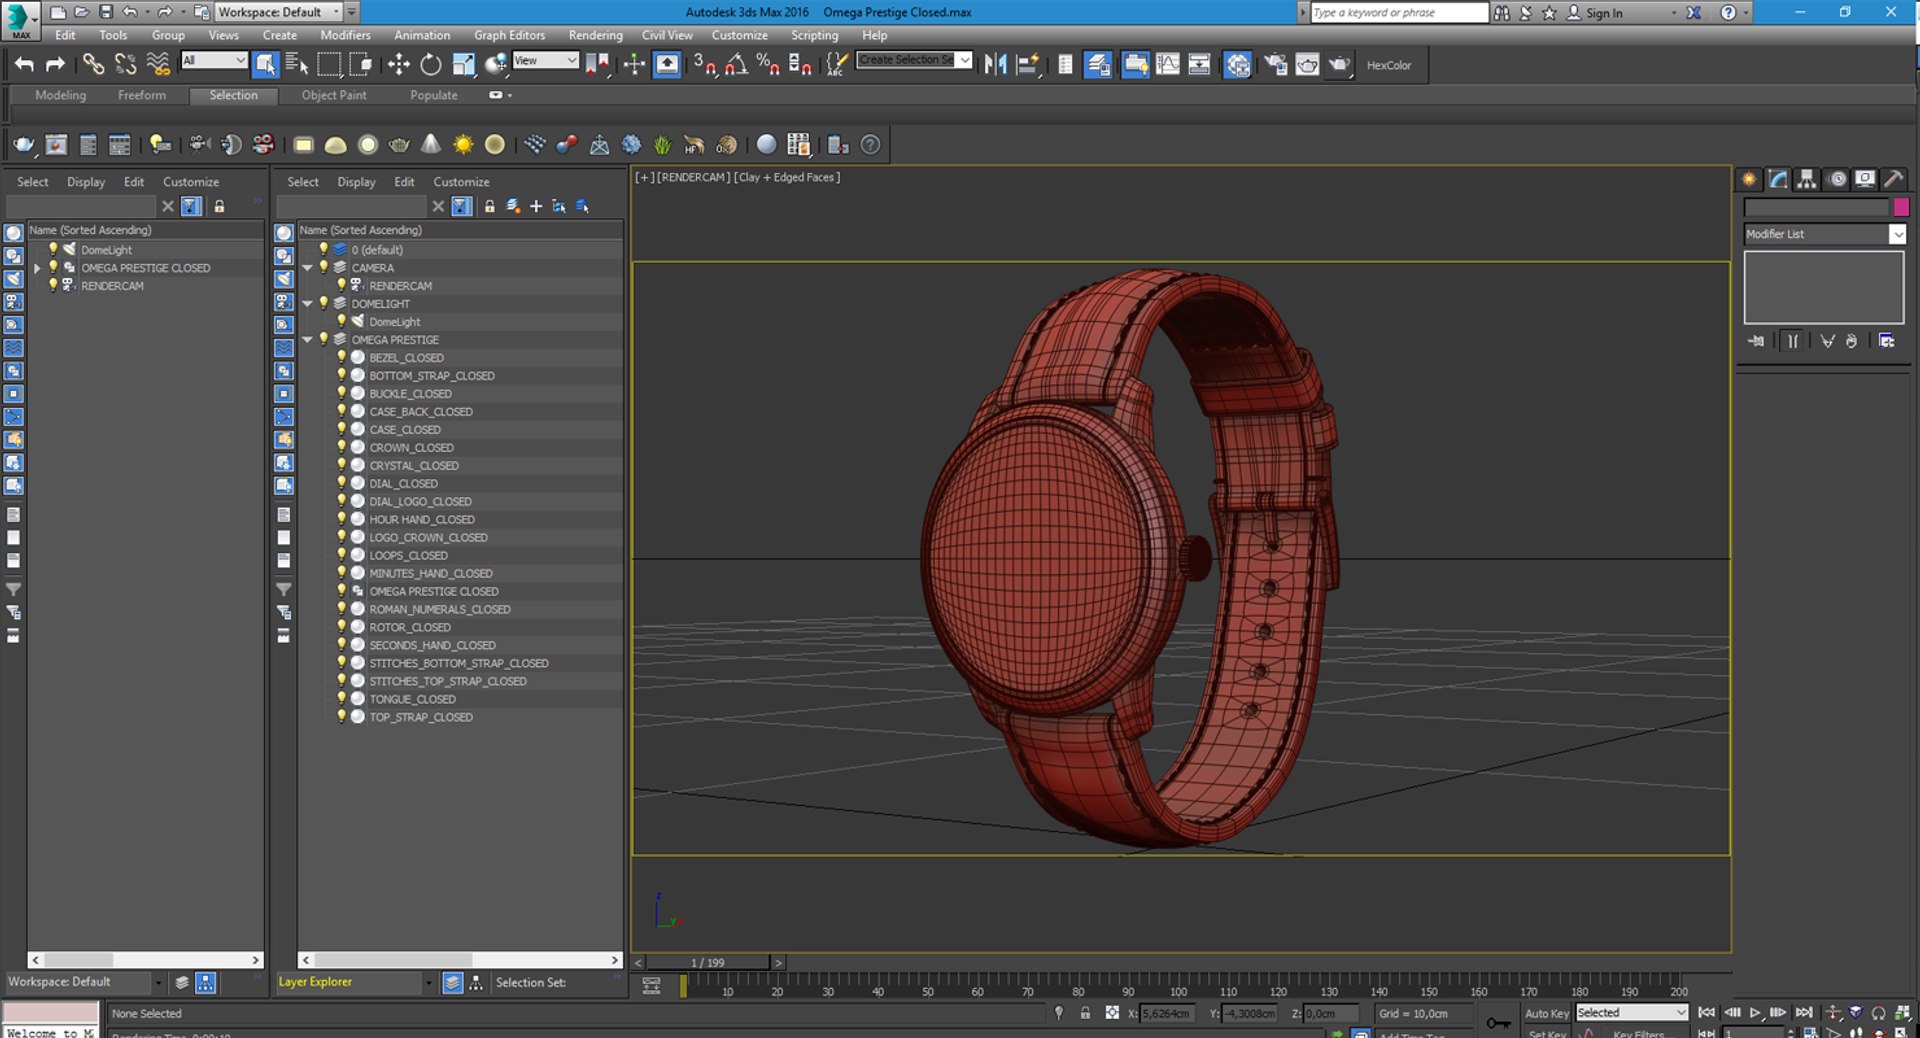Viewport: 1920px width, 1038px height.
Task: Open the Workspace: Default dropdown in title bar
Action: (x=277, y=12)
